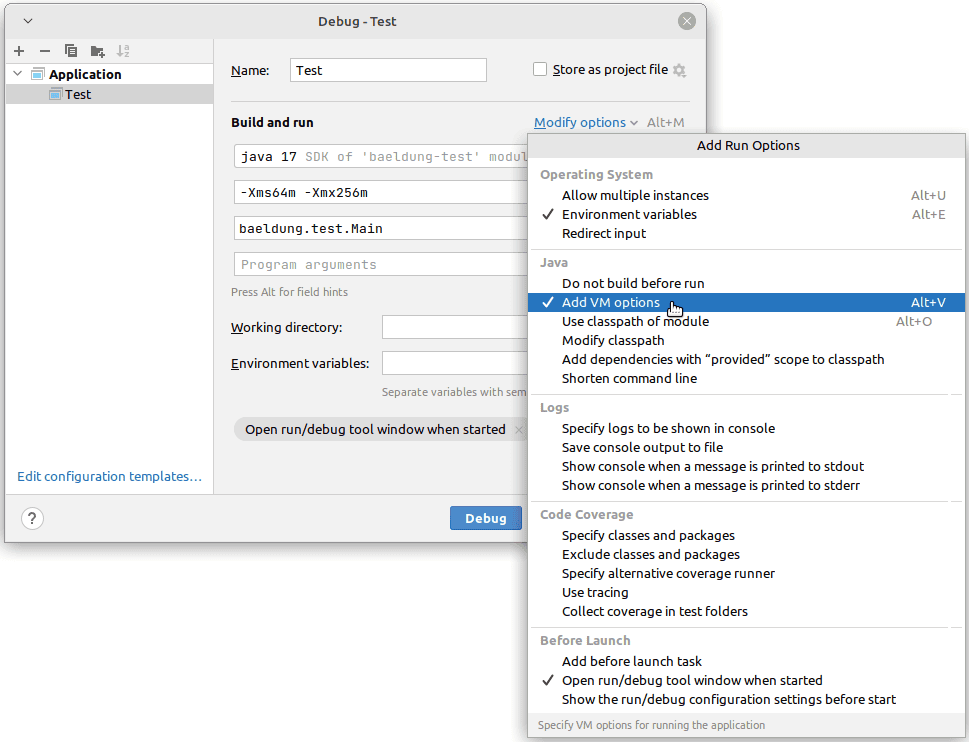Collapse the Application tree node

(17, 73)
